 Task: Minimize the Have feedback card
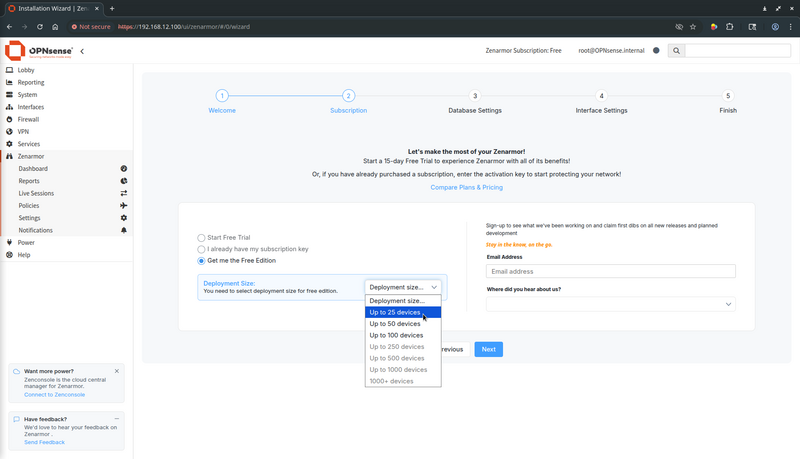point(117,419)
